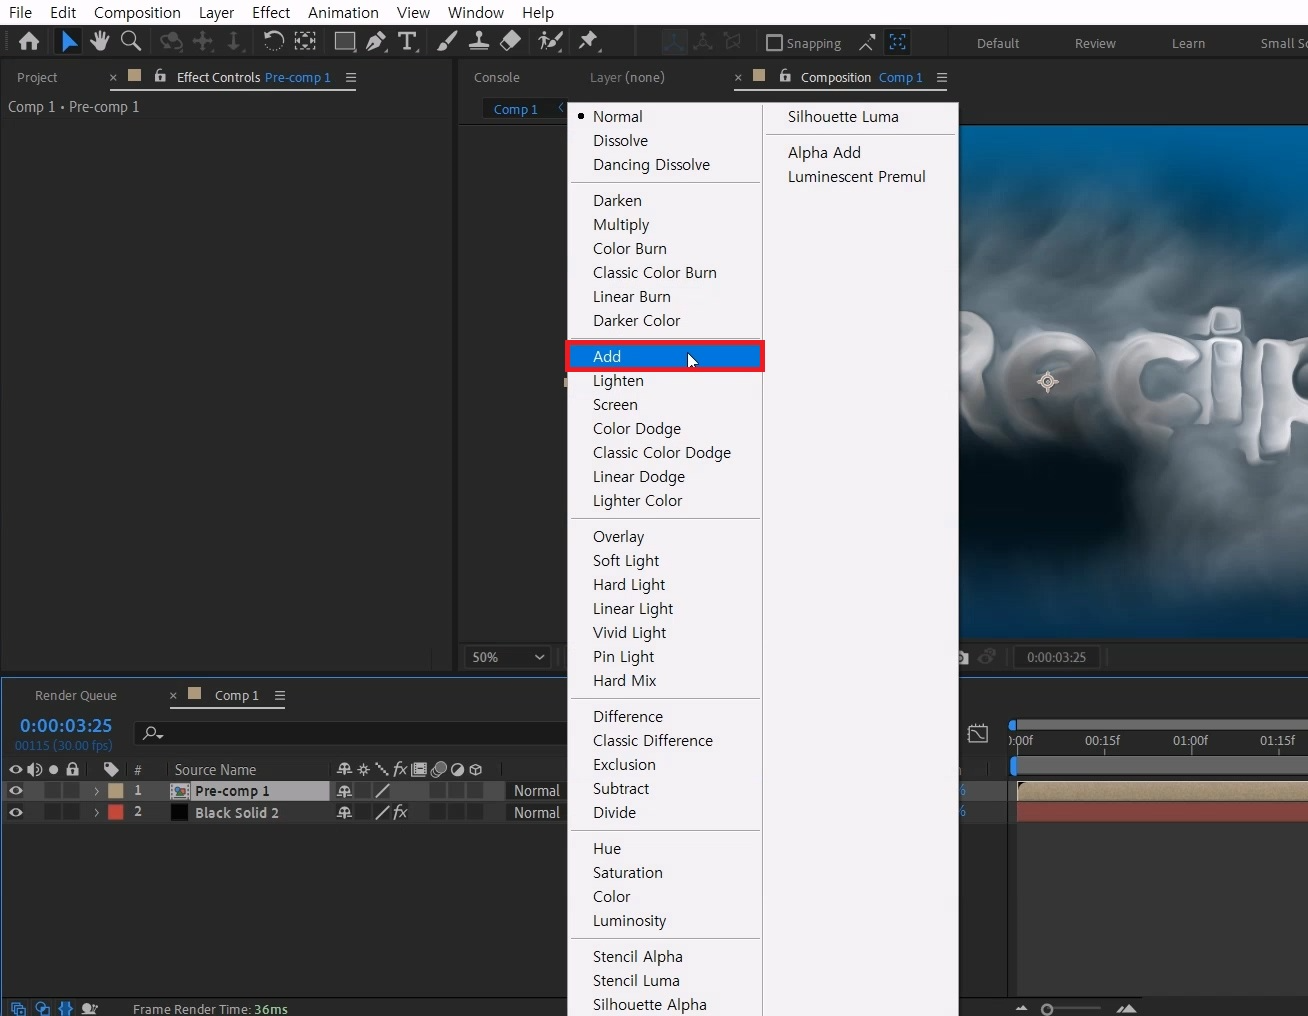
Task: Select the Brush tool
Action: 447,41
